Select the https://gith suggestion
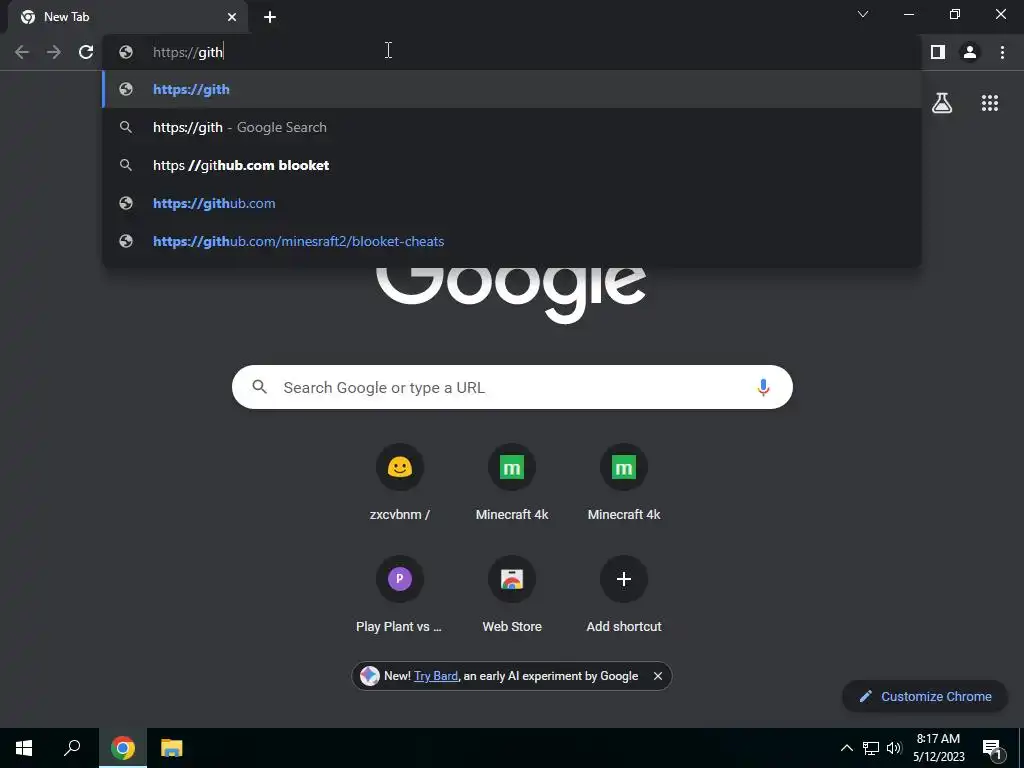1024x768 pixels. click(x=512, y=89)
